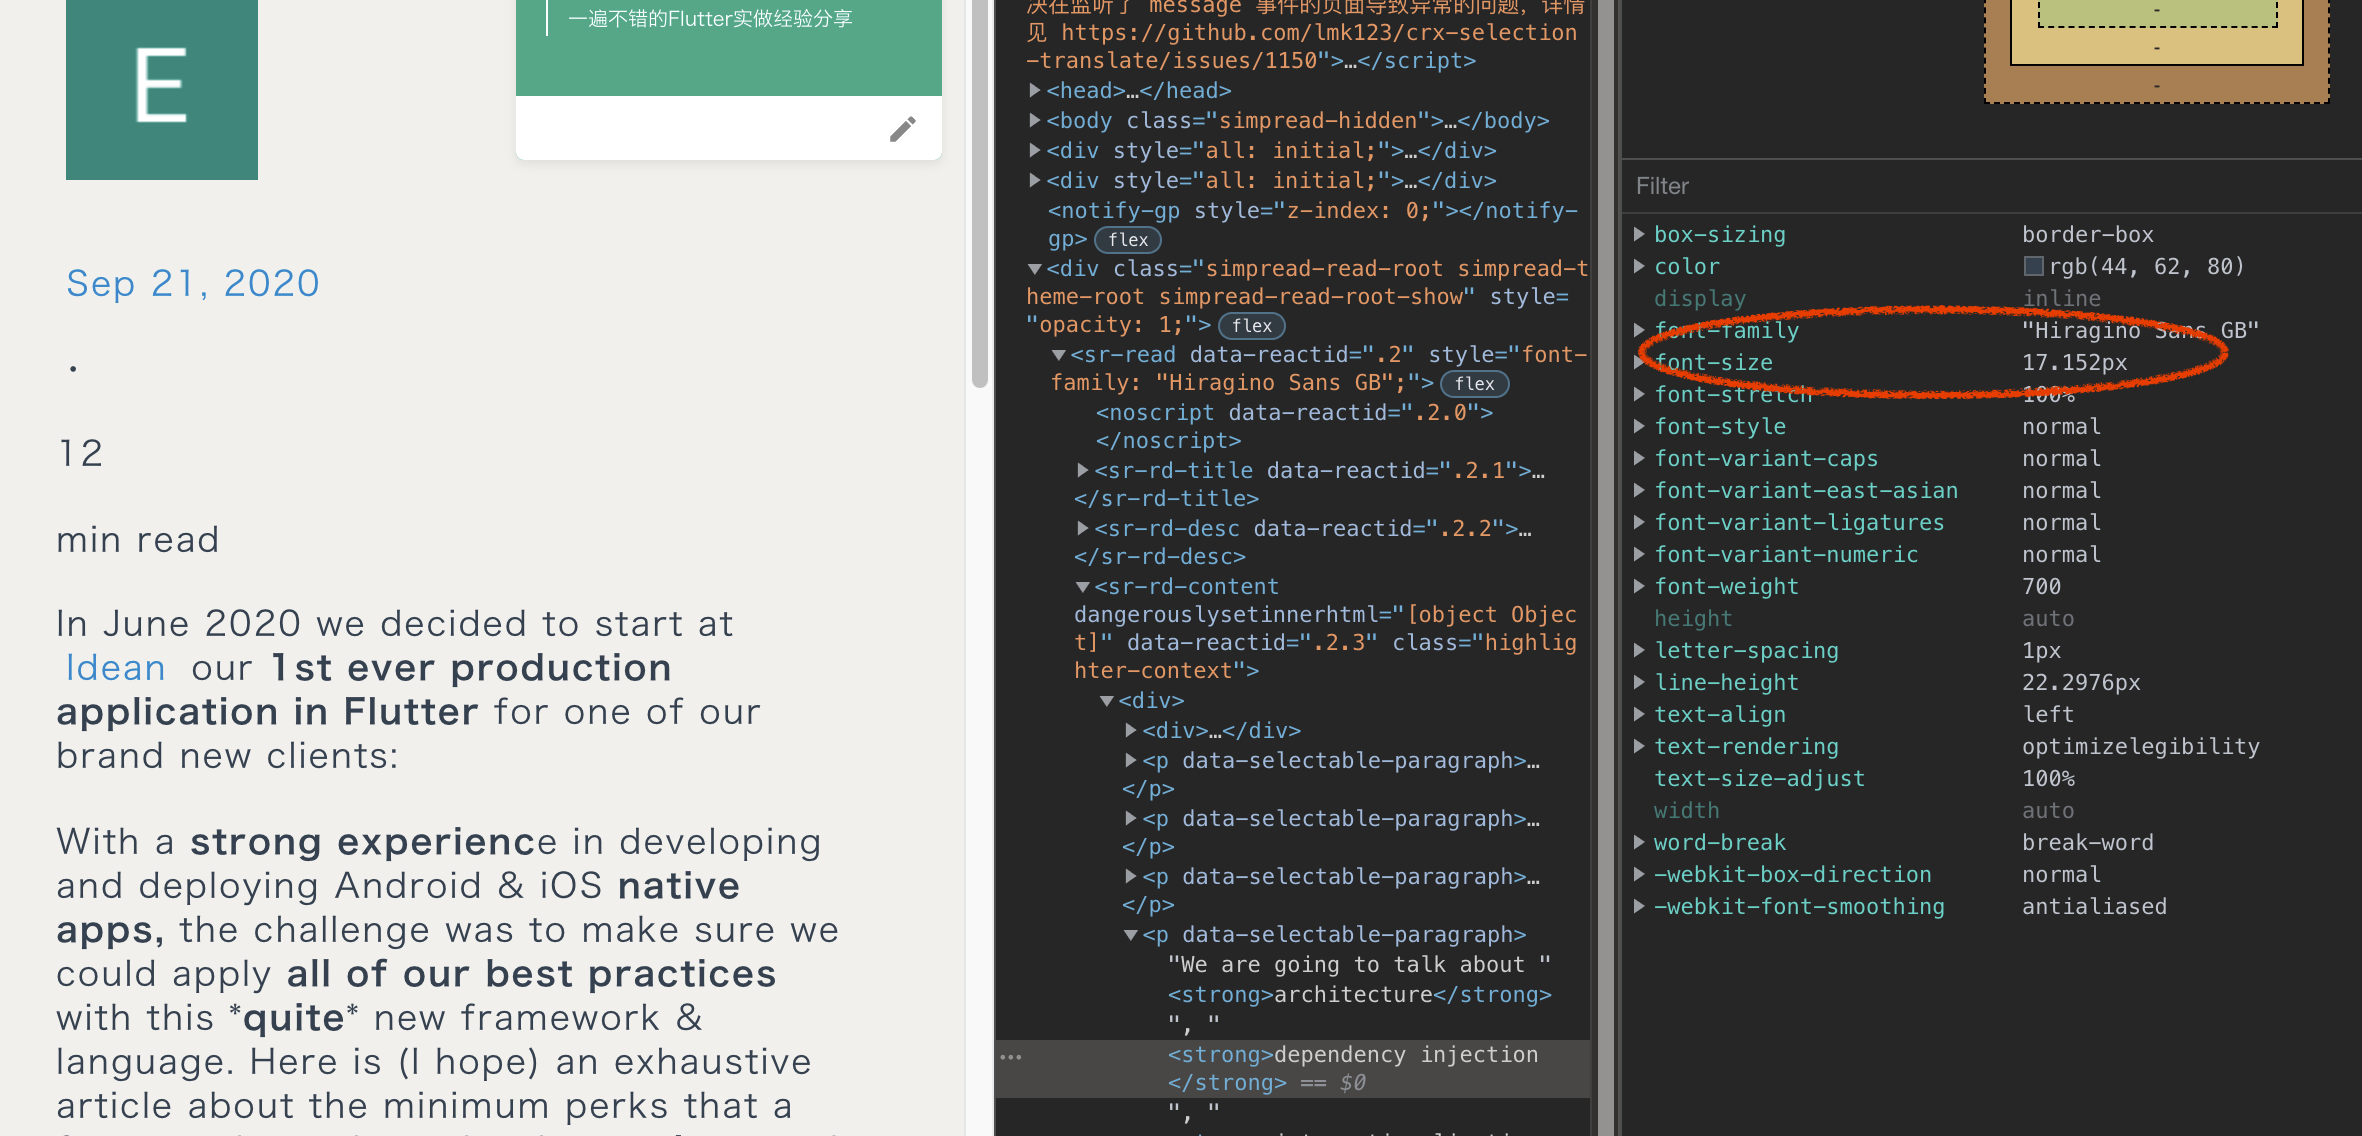Expand the head element node
Screen dimensions: 2362x1136
[x=1035, y=90]
